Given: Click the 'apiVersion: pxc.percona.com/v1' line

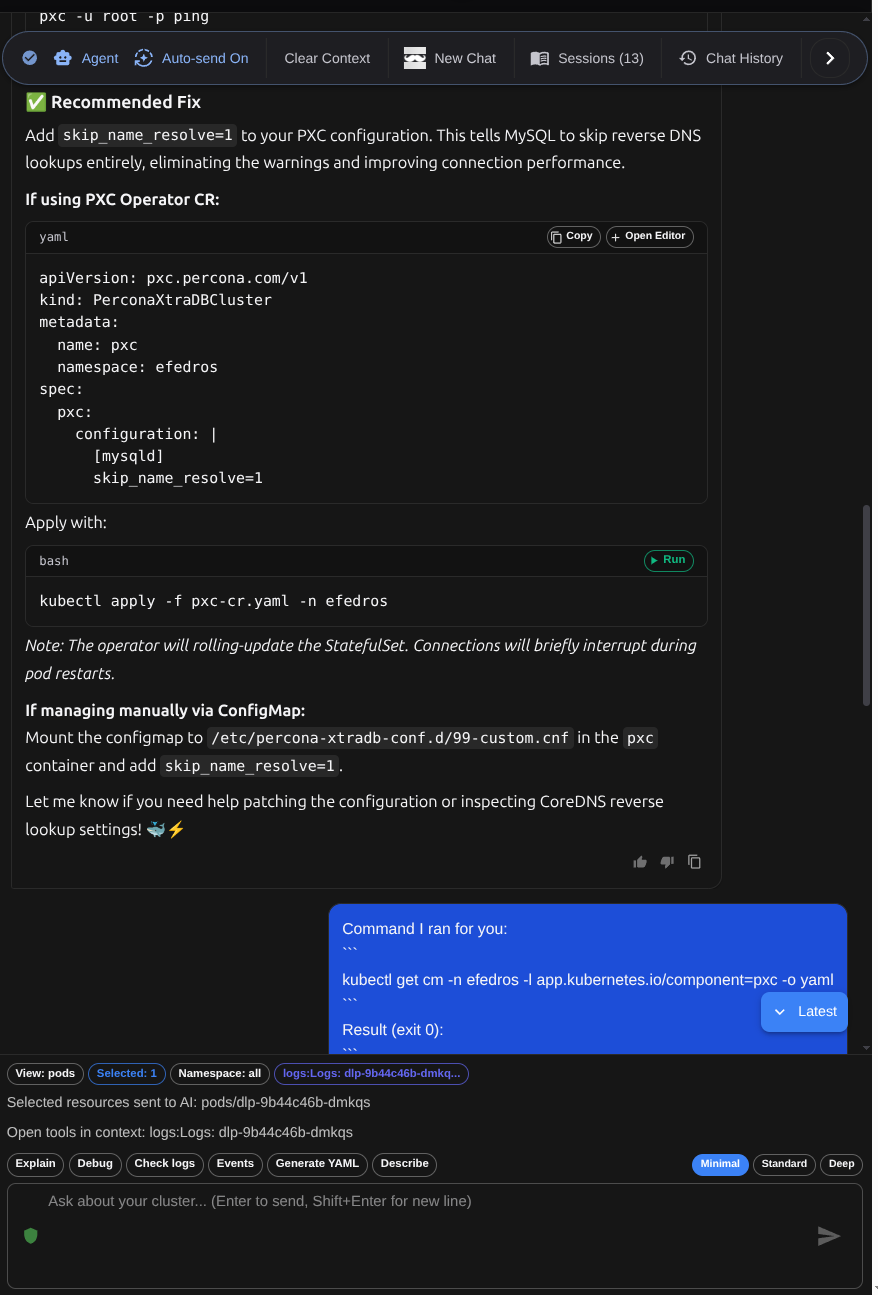Looking at the screenshot, I should (x=174, y=278).
